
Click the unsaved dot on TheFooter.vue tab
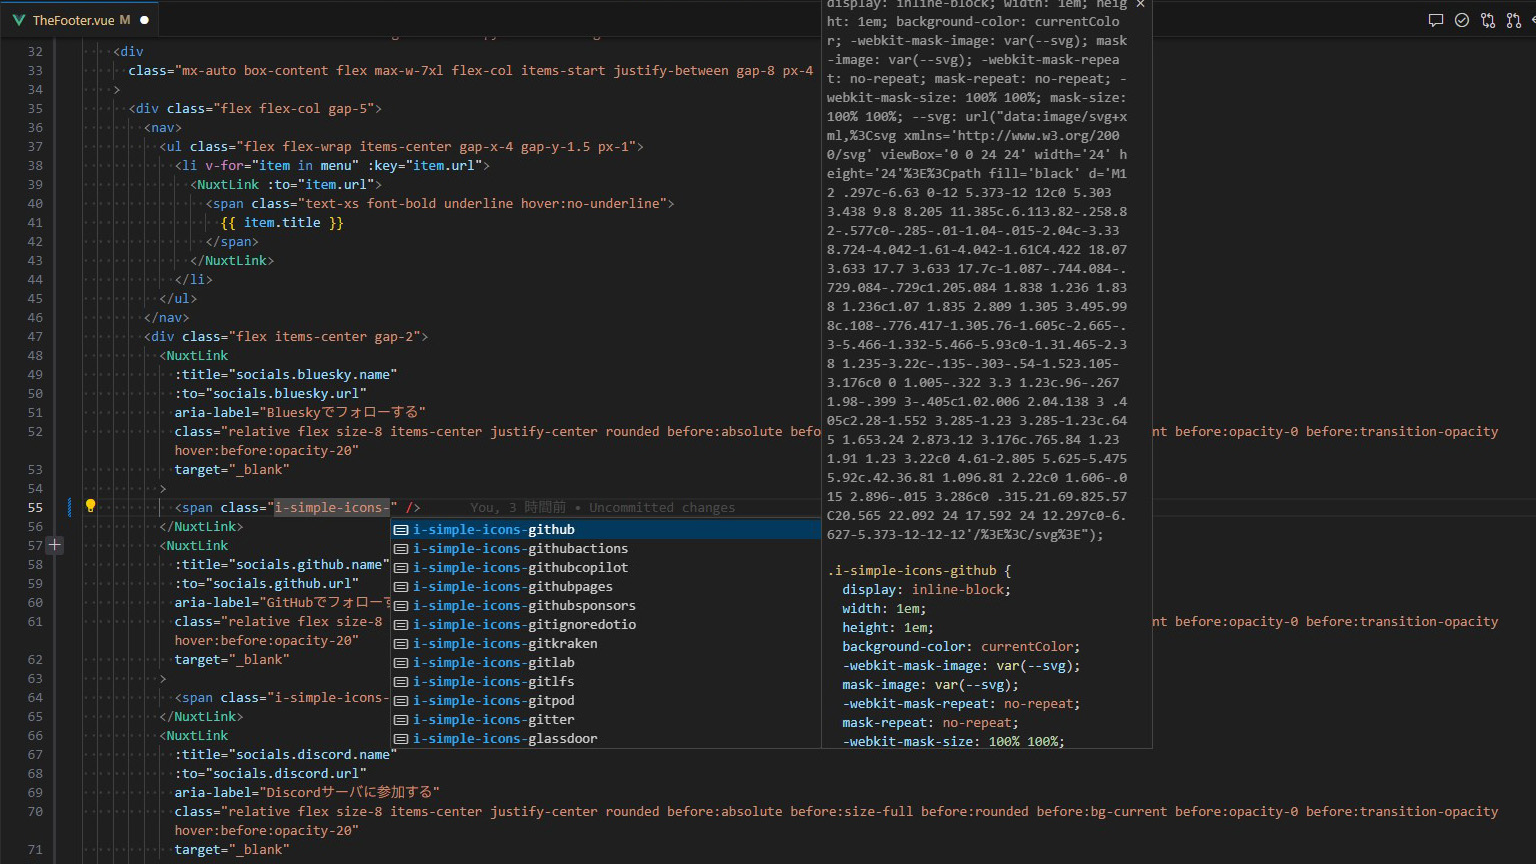(x=145, y=20)
